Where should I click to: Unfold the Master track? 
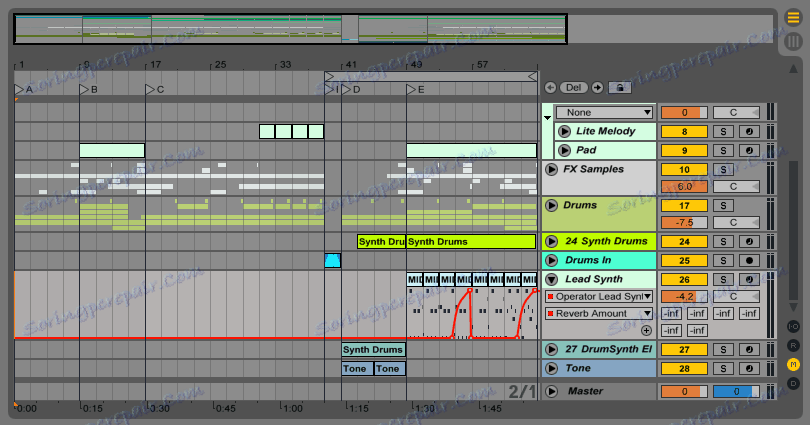(x=551, y=391)
